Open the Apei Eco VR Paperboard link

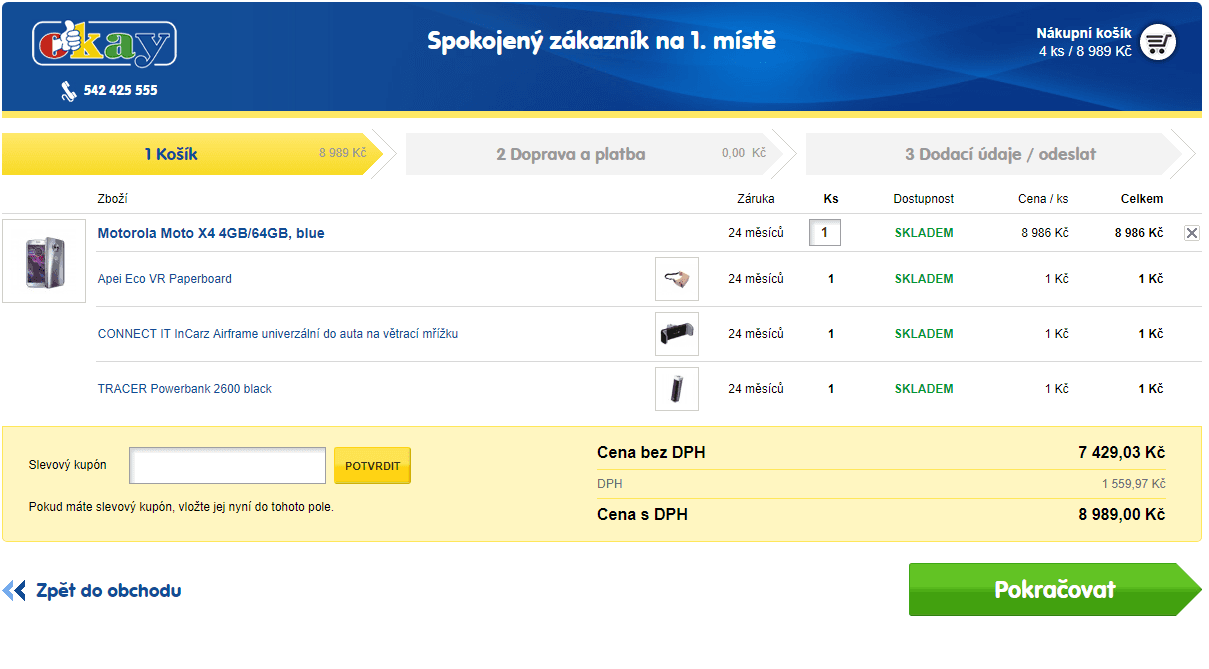[165, 279]
